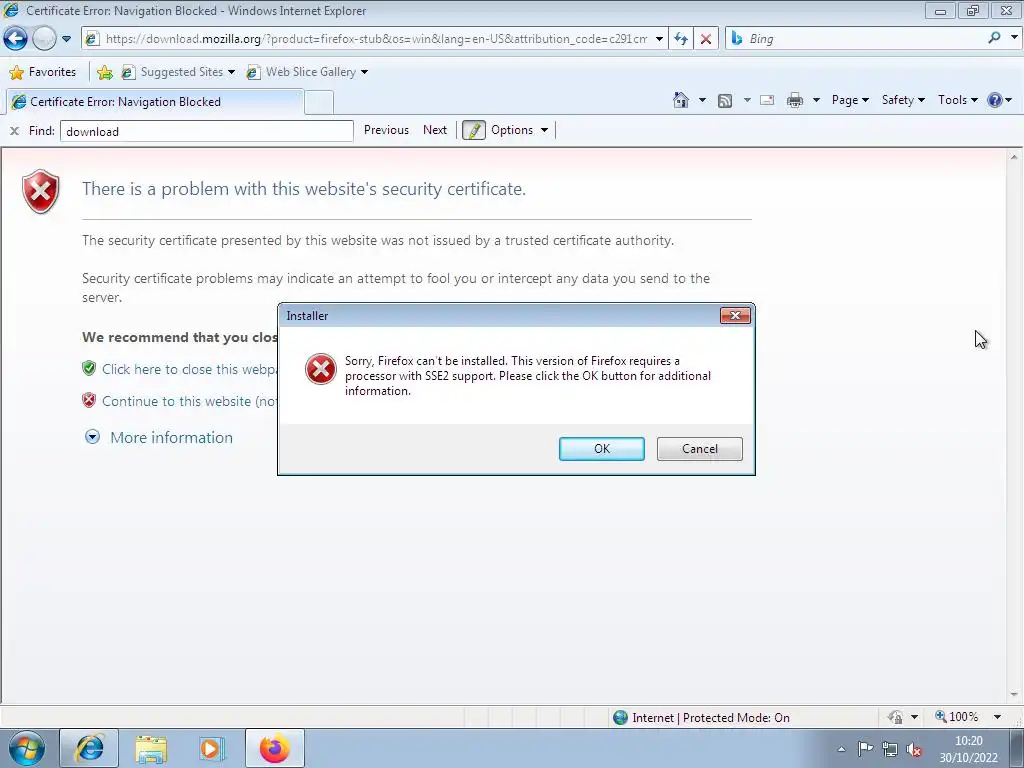Open Internet Explorer from the taskbar
Screen dimensions: 1024x768
(x=89, y=748)
